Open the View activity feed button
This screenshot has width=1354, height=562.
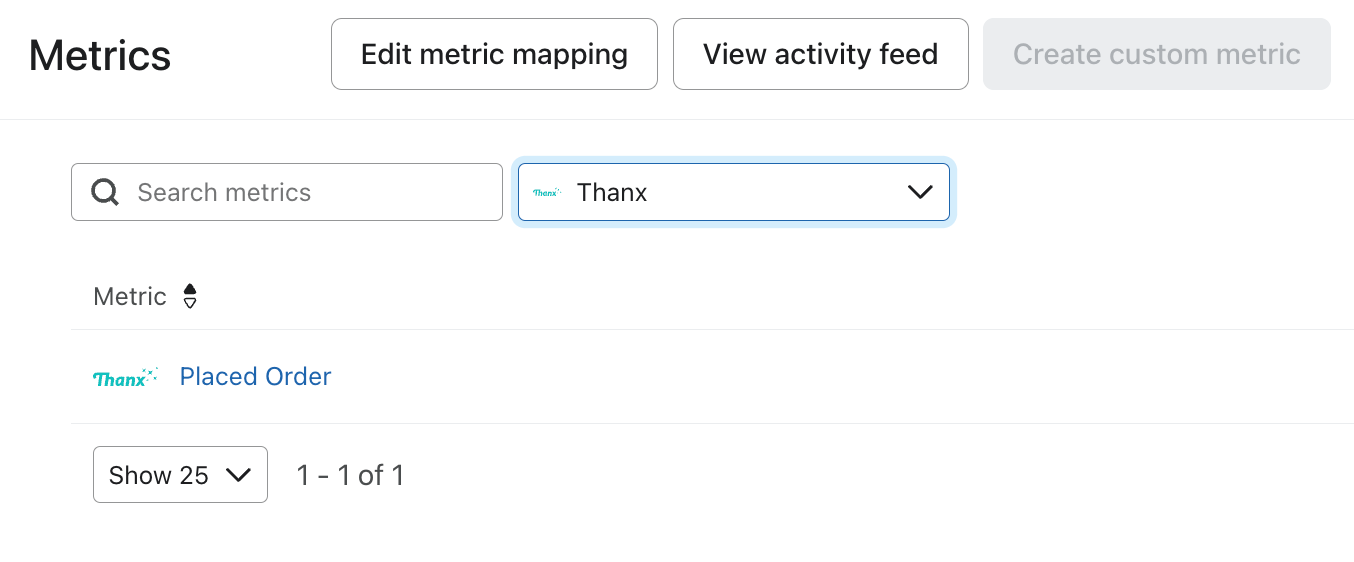820,54
